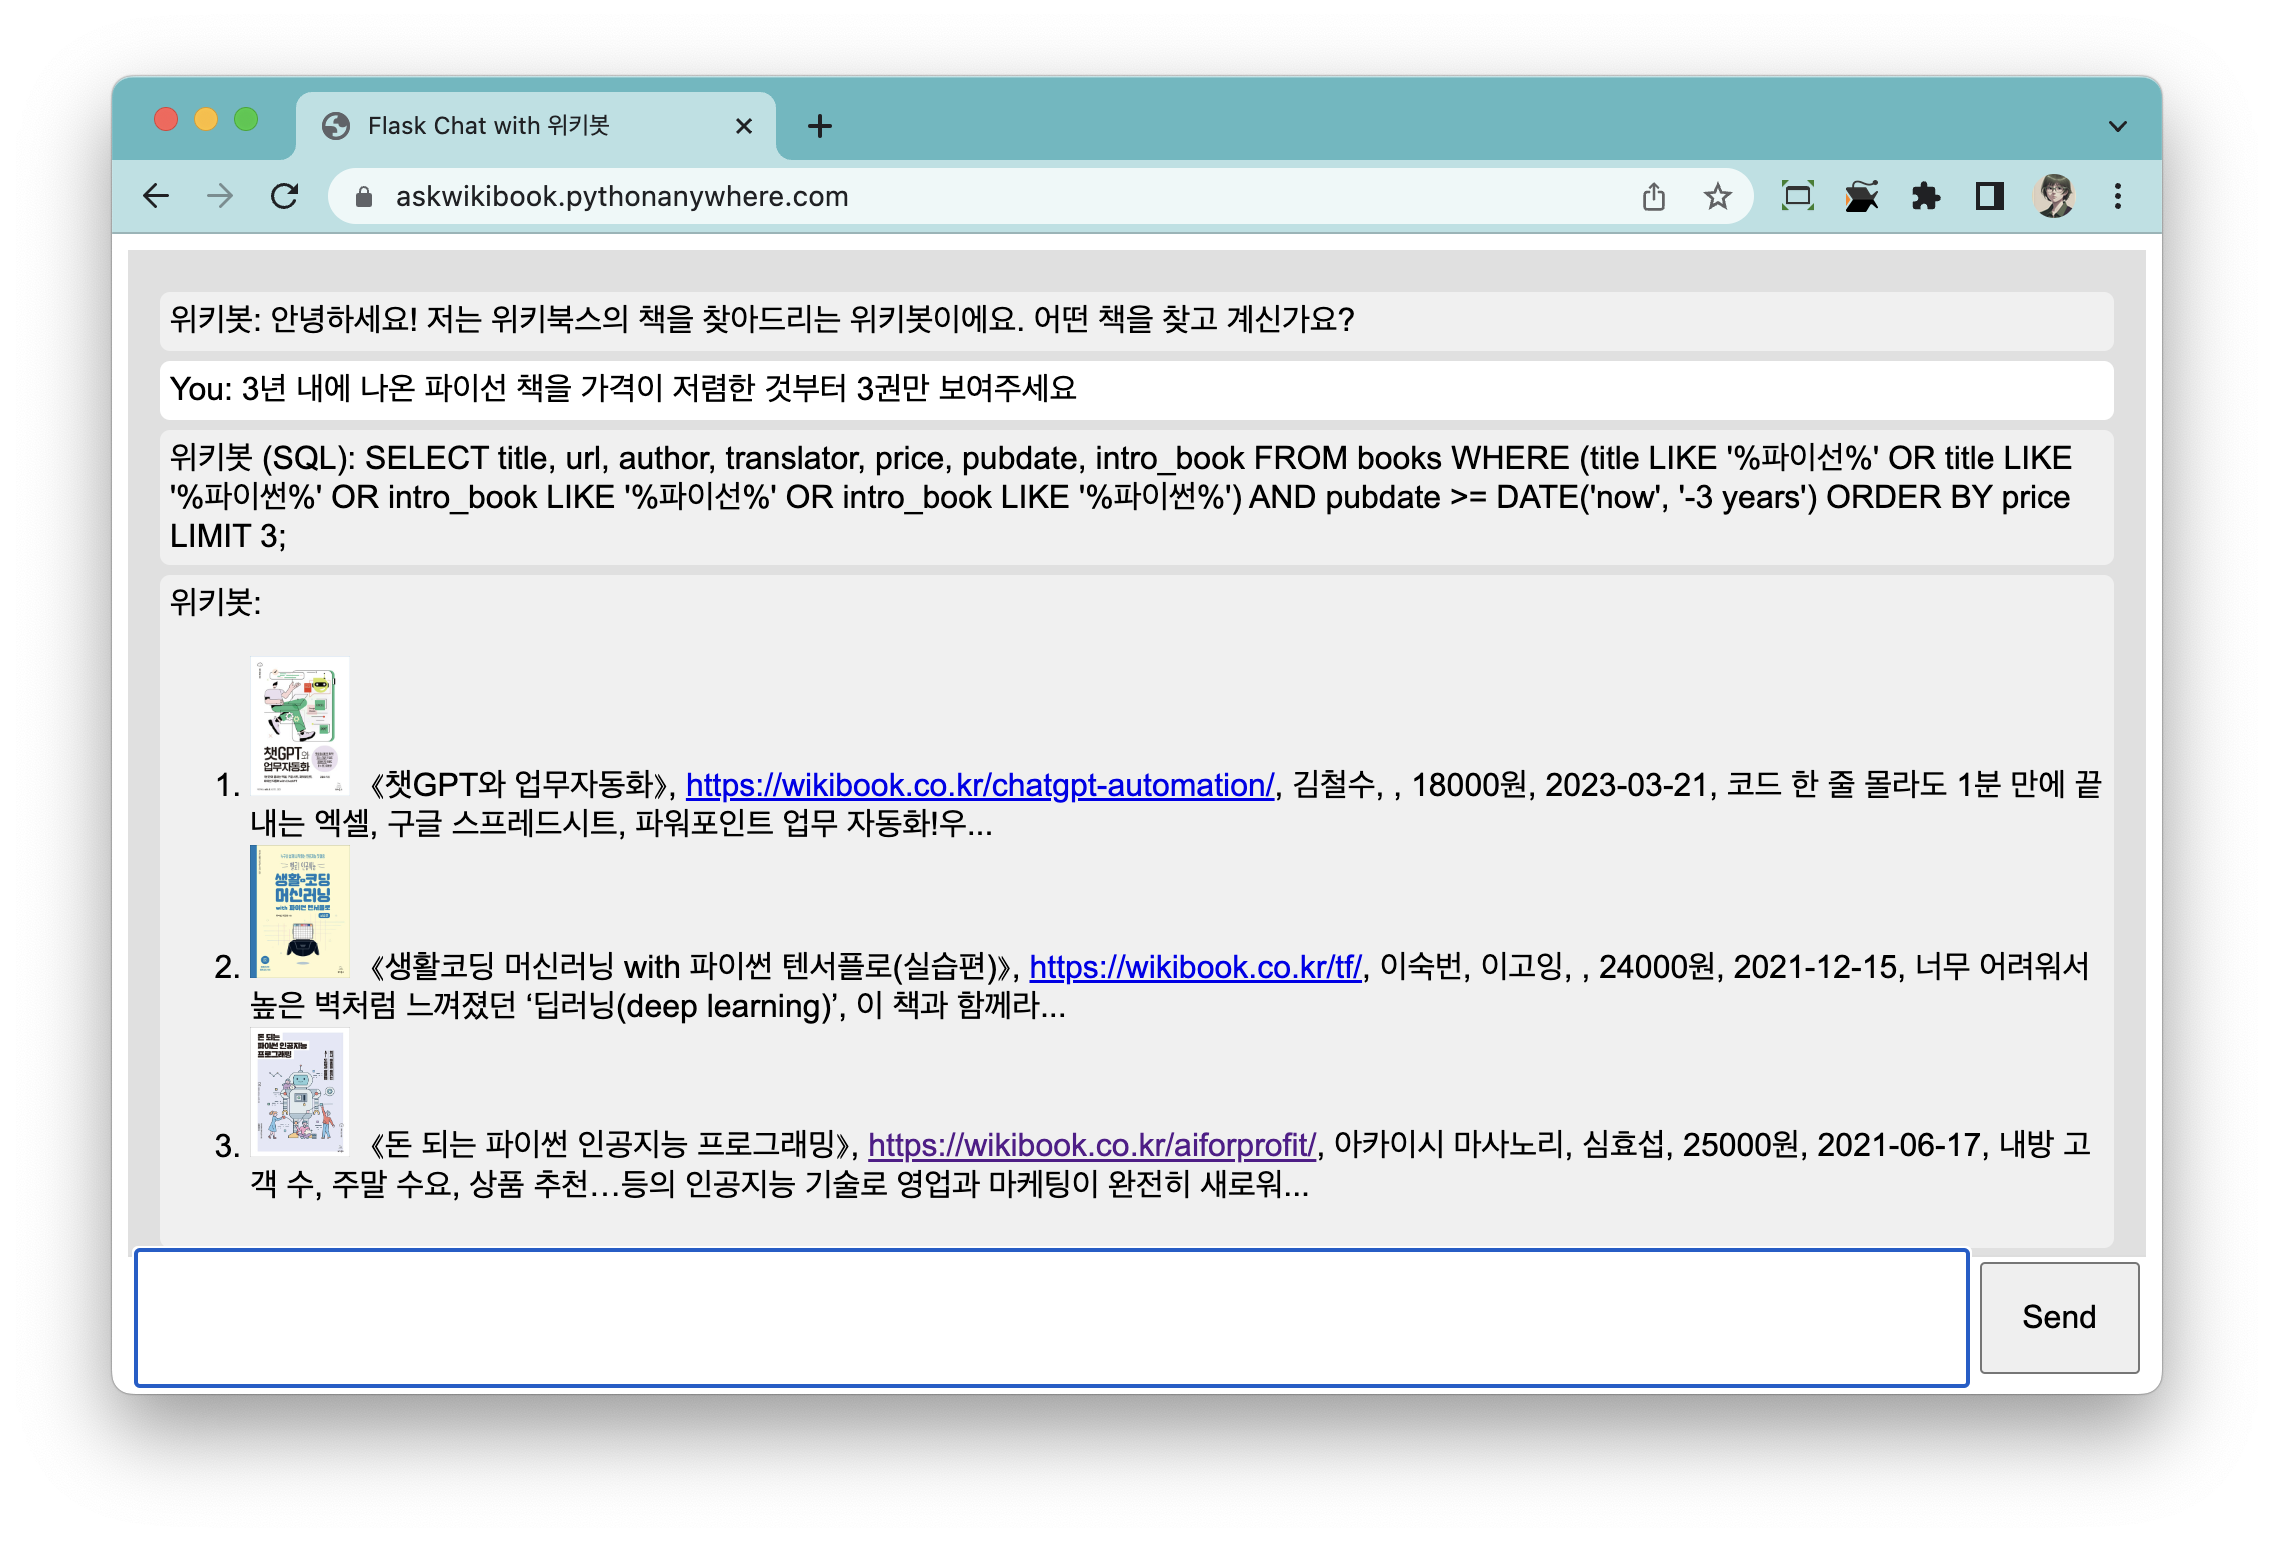Open the wikibook.co.kr/tf/ link
The height and width of the screenshot is (1542, 2274).
coord(1195,967)
